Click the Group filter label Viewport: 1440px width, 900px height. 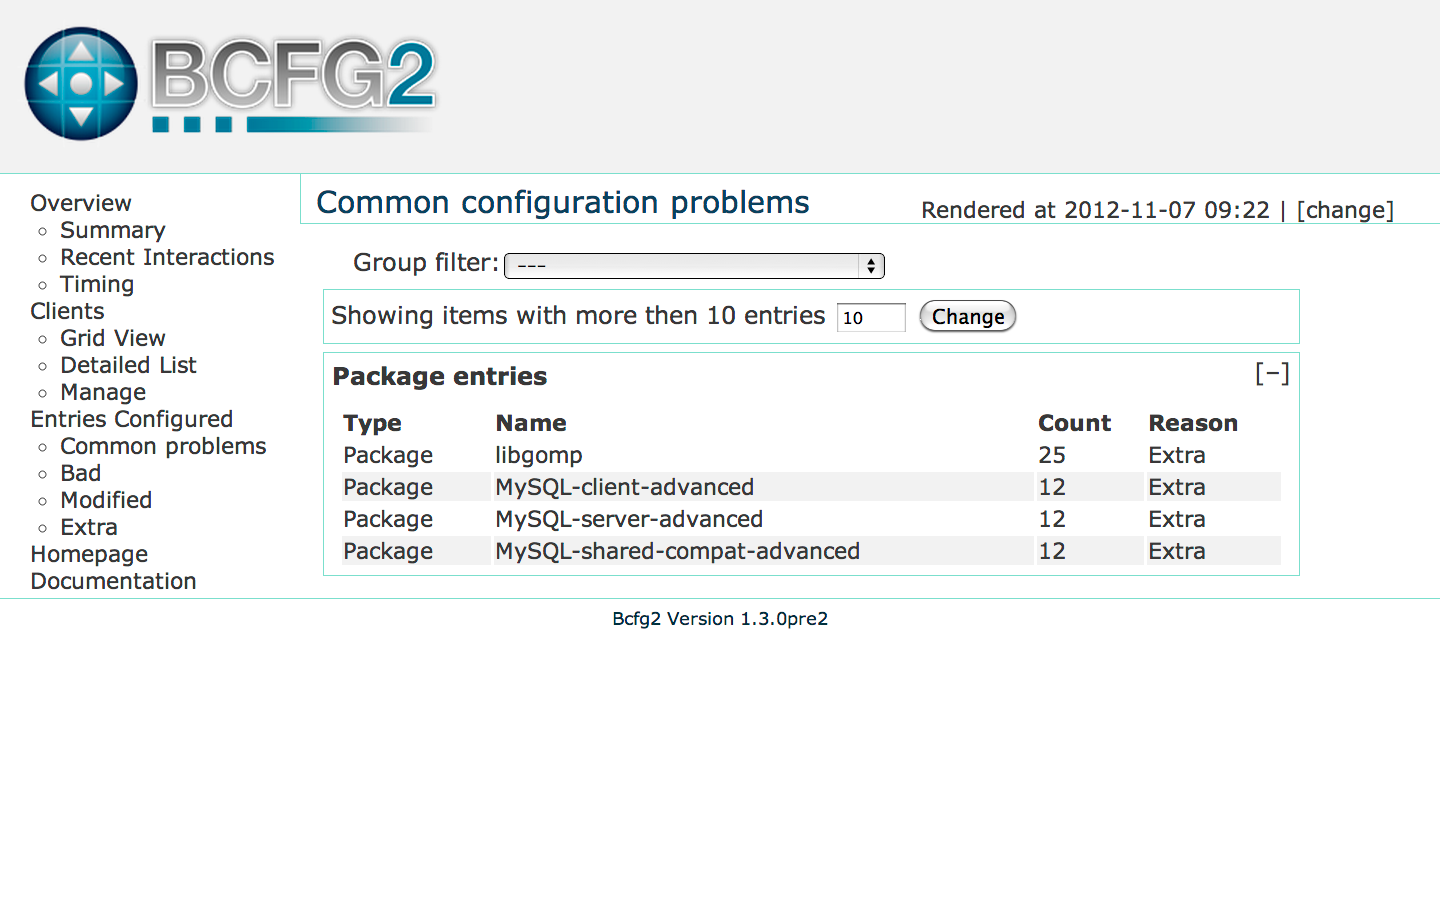click(x=426, y=262)
